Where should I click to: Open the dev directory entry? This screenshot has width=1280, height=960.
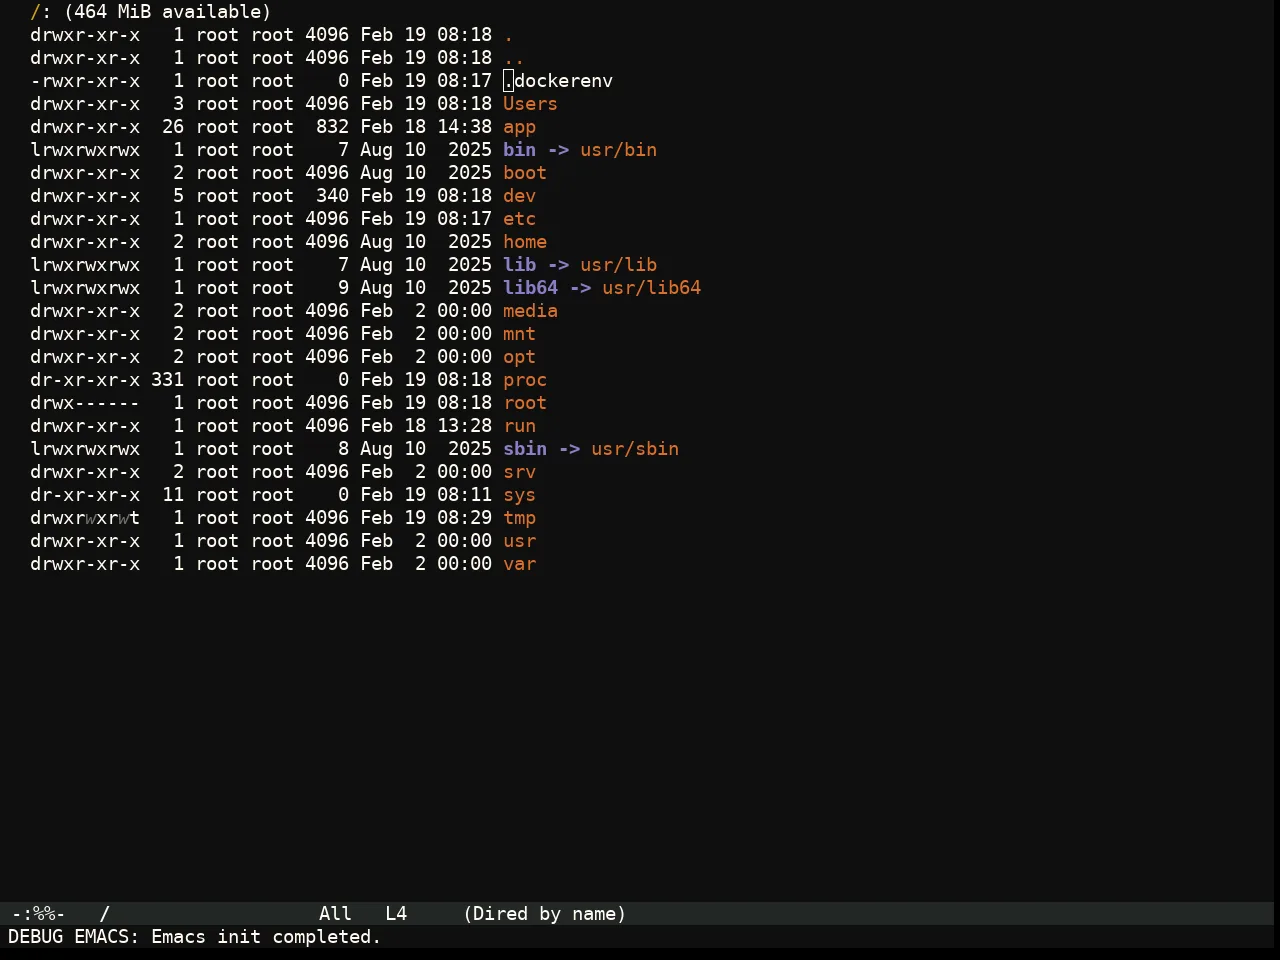(x=519, y=196)
